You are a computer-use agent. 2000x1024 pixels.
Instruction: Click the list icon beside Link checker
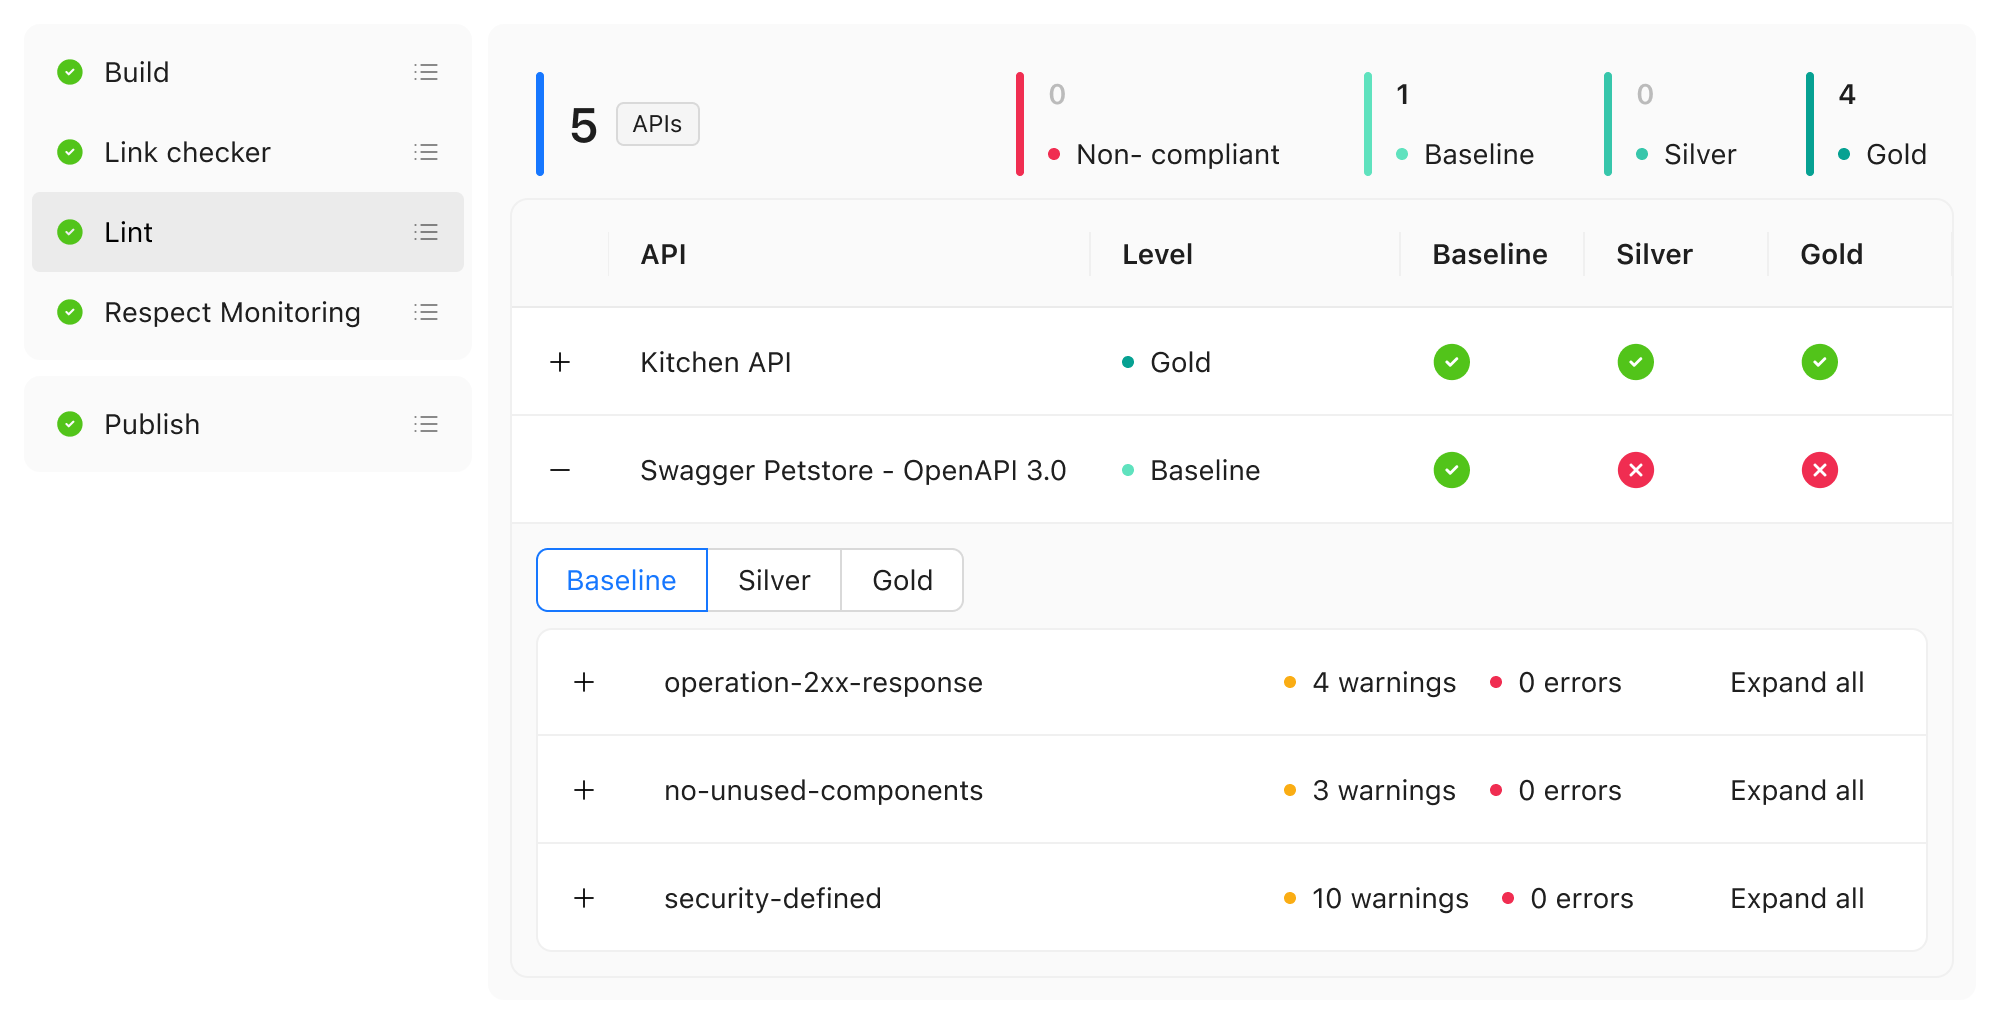coord(426,152)
